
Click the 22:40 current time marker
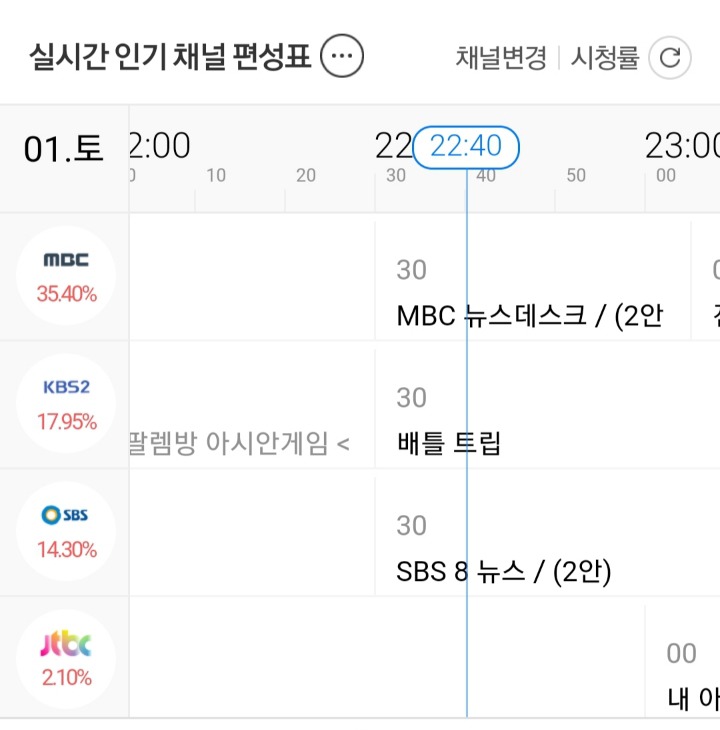click(466, 147)
